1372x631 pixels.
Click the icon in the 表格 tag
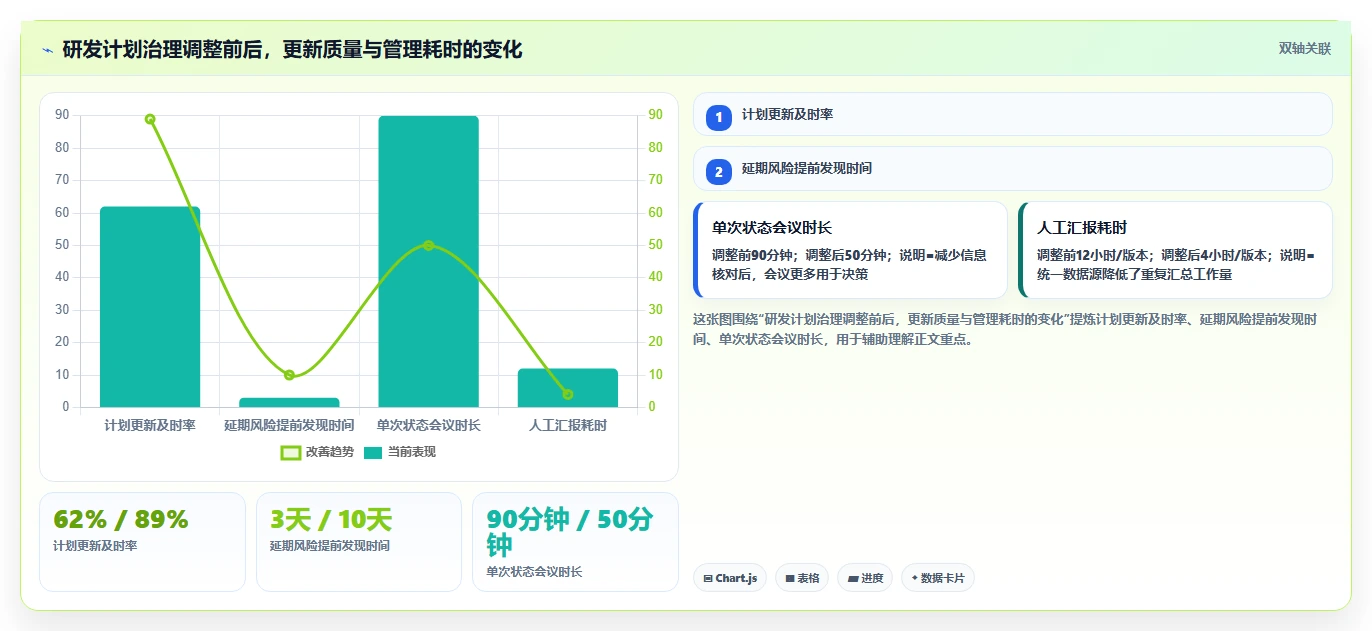pos(789,578)
